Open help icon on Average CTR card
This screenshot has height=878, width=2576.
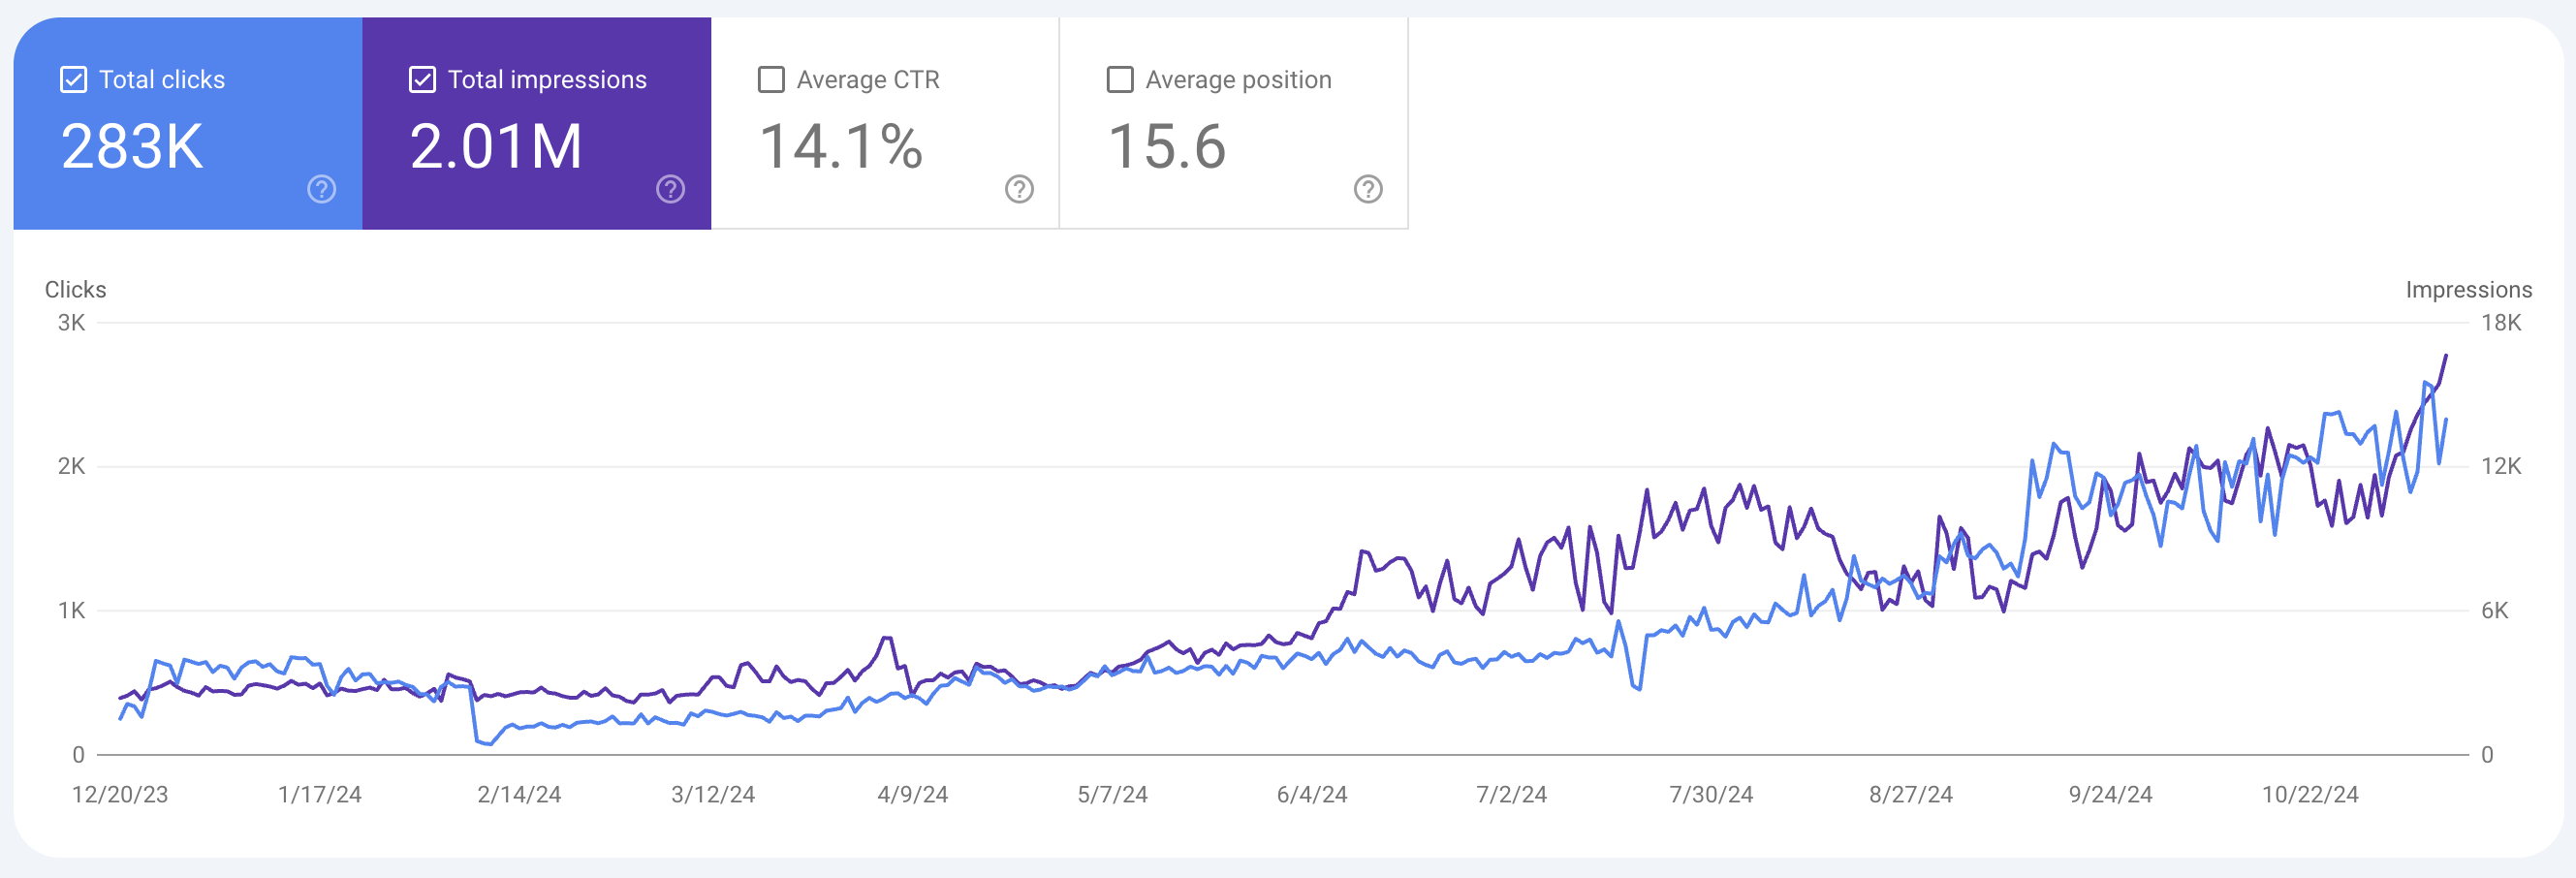(x=1019, y=189)
